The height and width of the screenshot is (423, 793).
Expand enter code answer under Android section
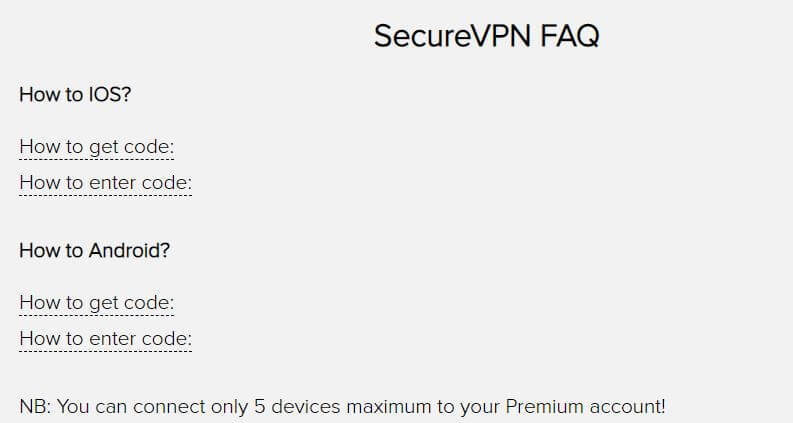point(106,339)
